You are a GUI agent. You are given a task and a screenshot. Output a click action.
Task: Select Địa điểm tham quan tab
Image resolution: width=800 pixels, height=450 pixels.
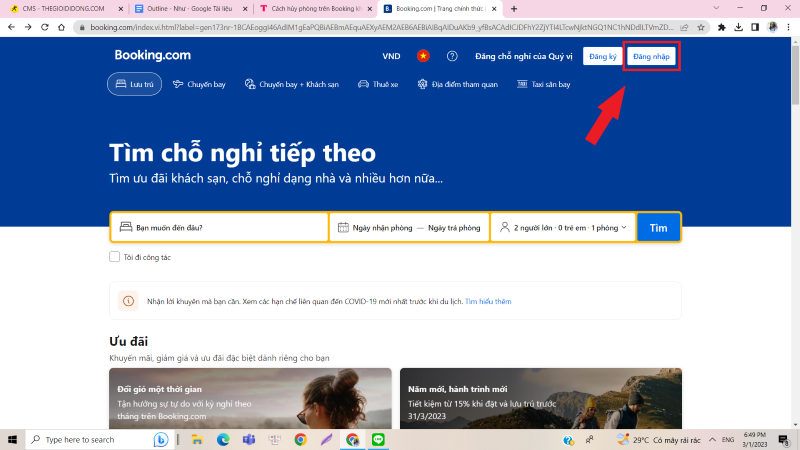(x=458, y=84)
